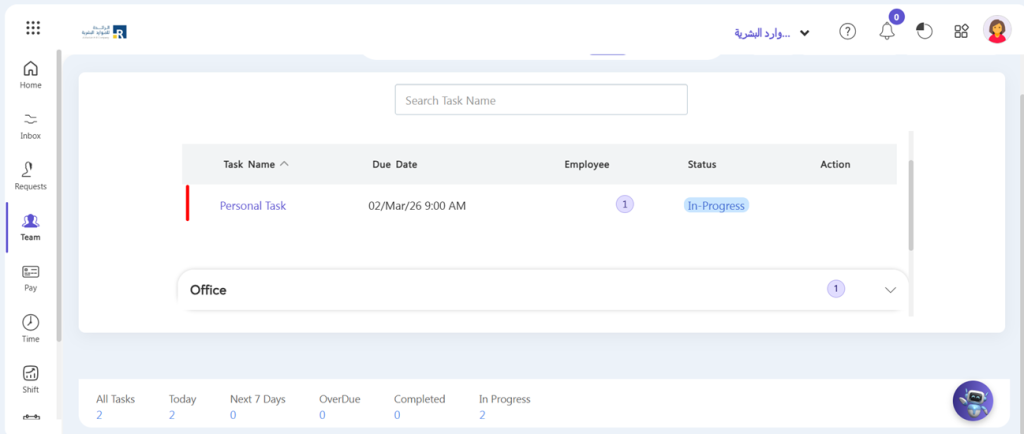The image size is (1024, 434).
Task: Go to Requests in sidebar
Action: (x=31, y=171)
